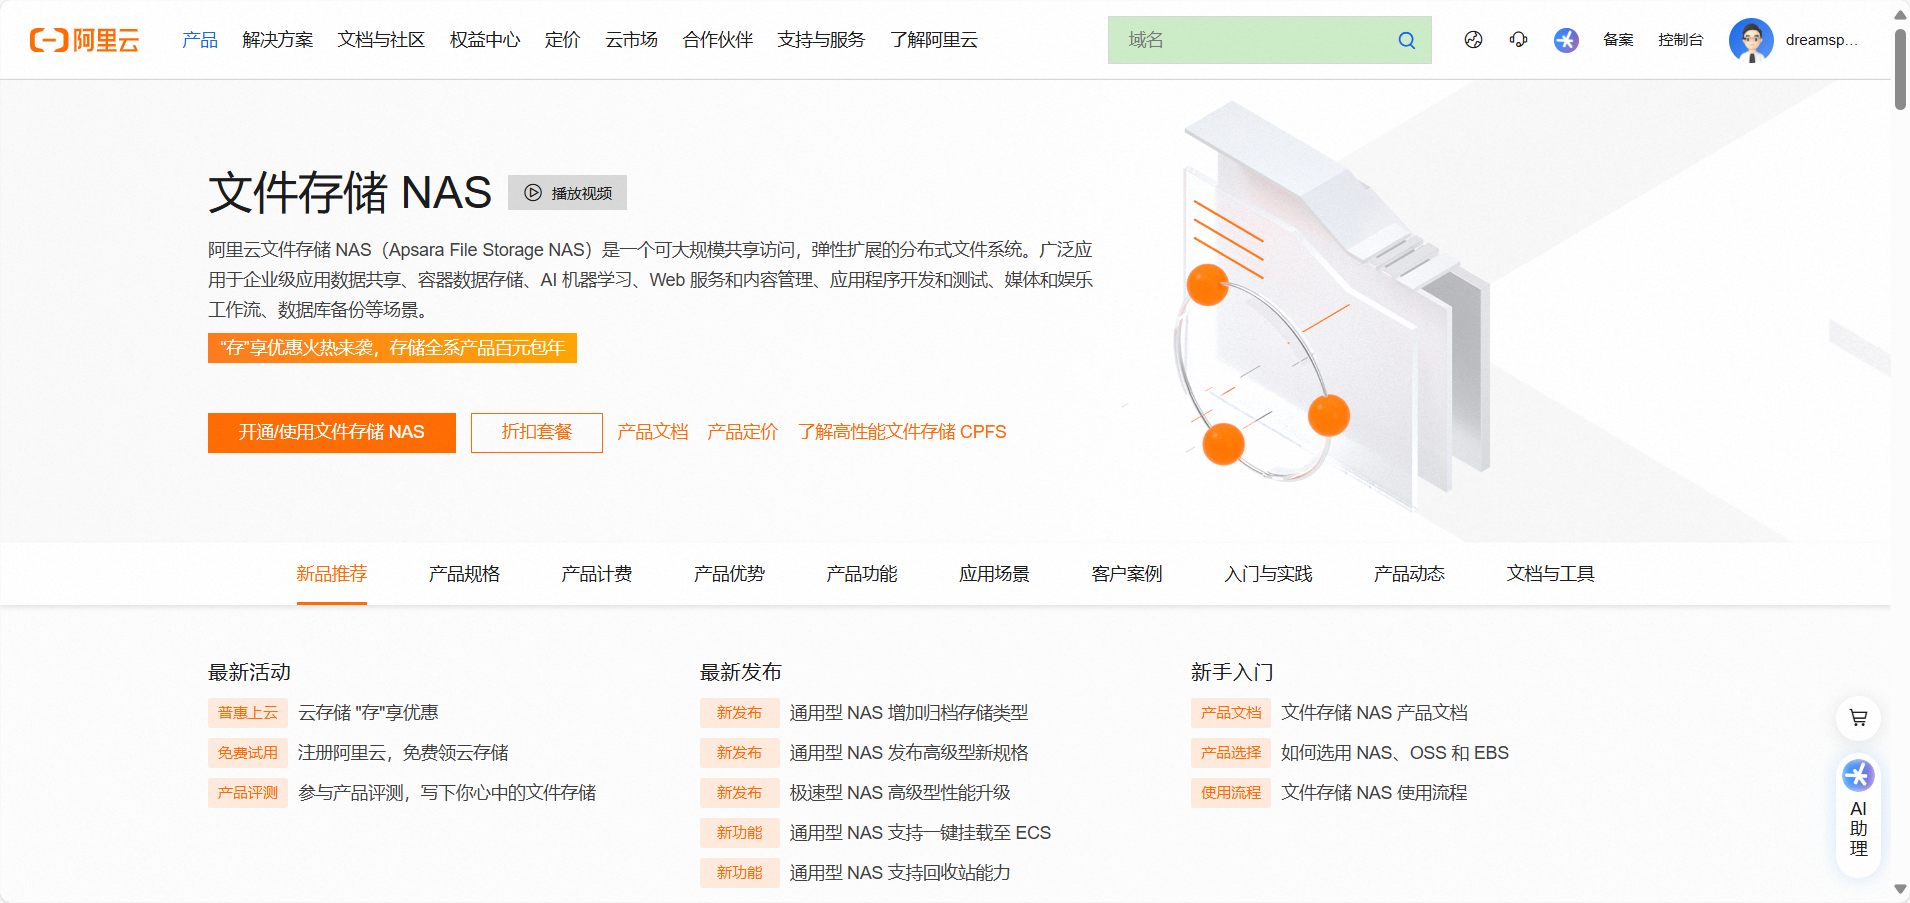This screenshot has height=903, width=1910.
Task: Open 通用型 NAS 发布高级型新规格
Action: 909,753
